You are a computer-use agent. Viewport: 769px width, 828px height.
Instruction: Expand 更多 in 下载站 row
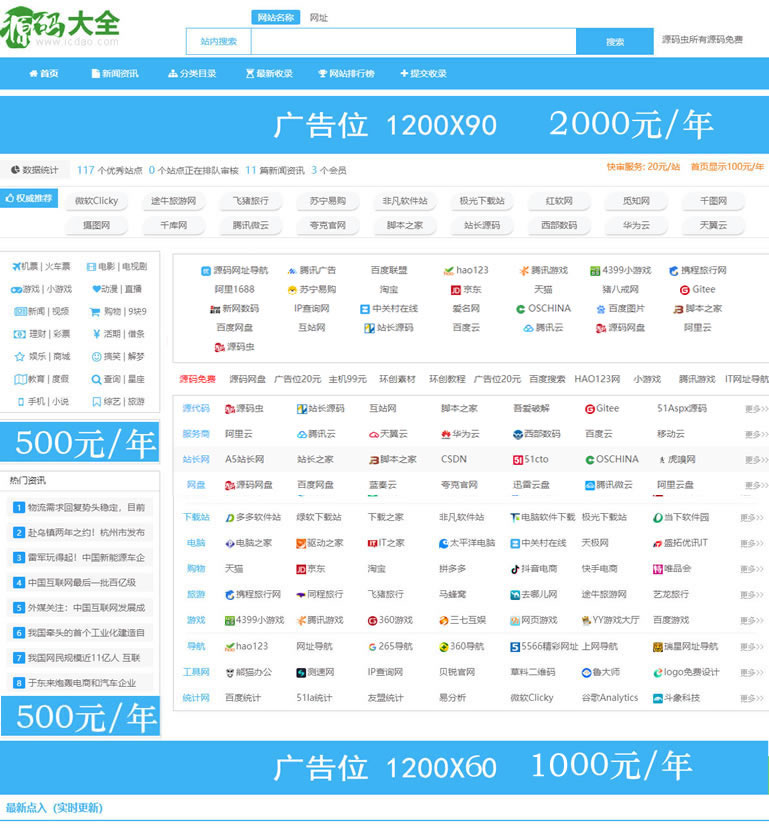[x=752, y=518]
